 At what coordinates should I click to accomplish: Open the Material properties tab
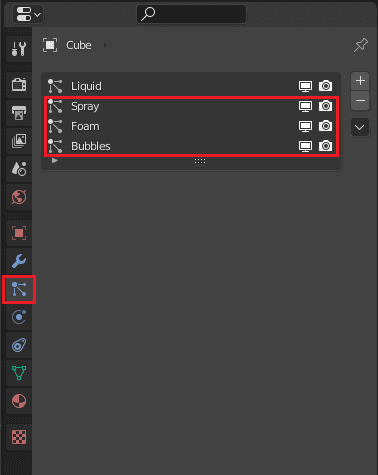pos(19,401)
